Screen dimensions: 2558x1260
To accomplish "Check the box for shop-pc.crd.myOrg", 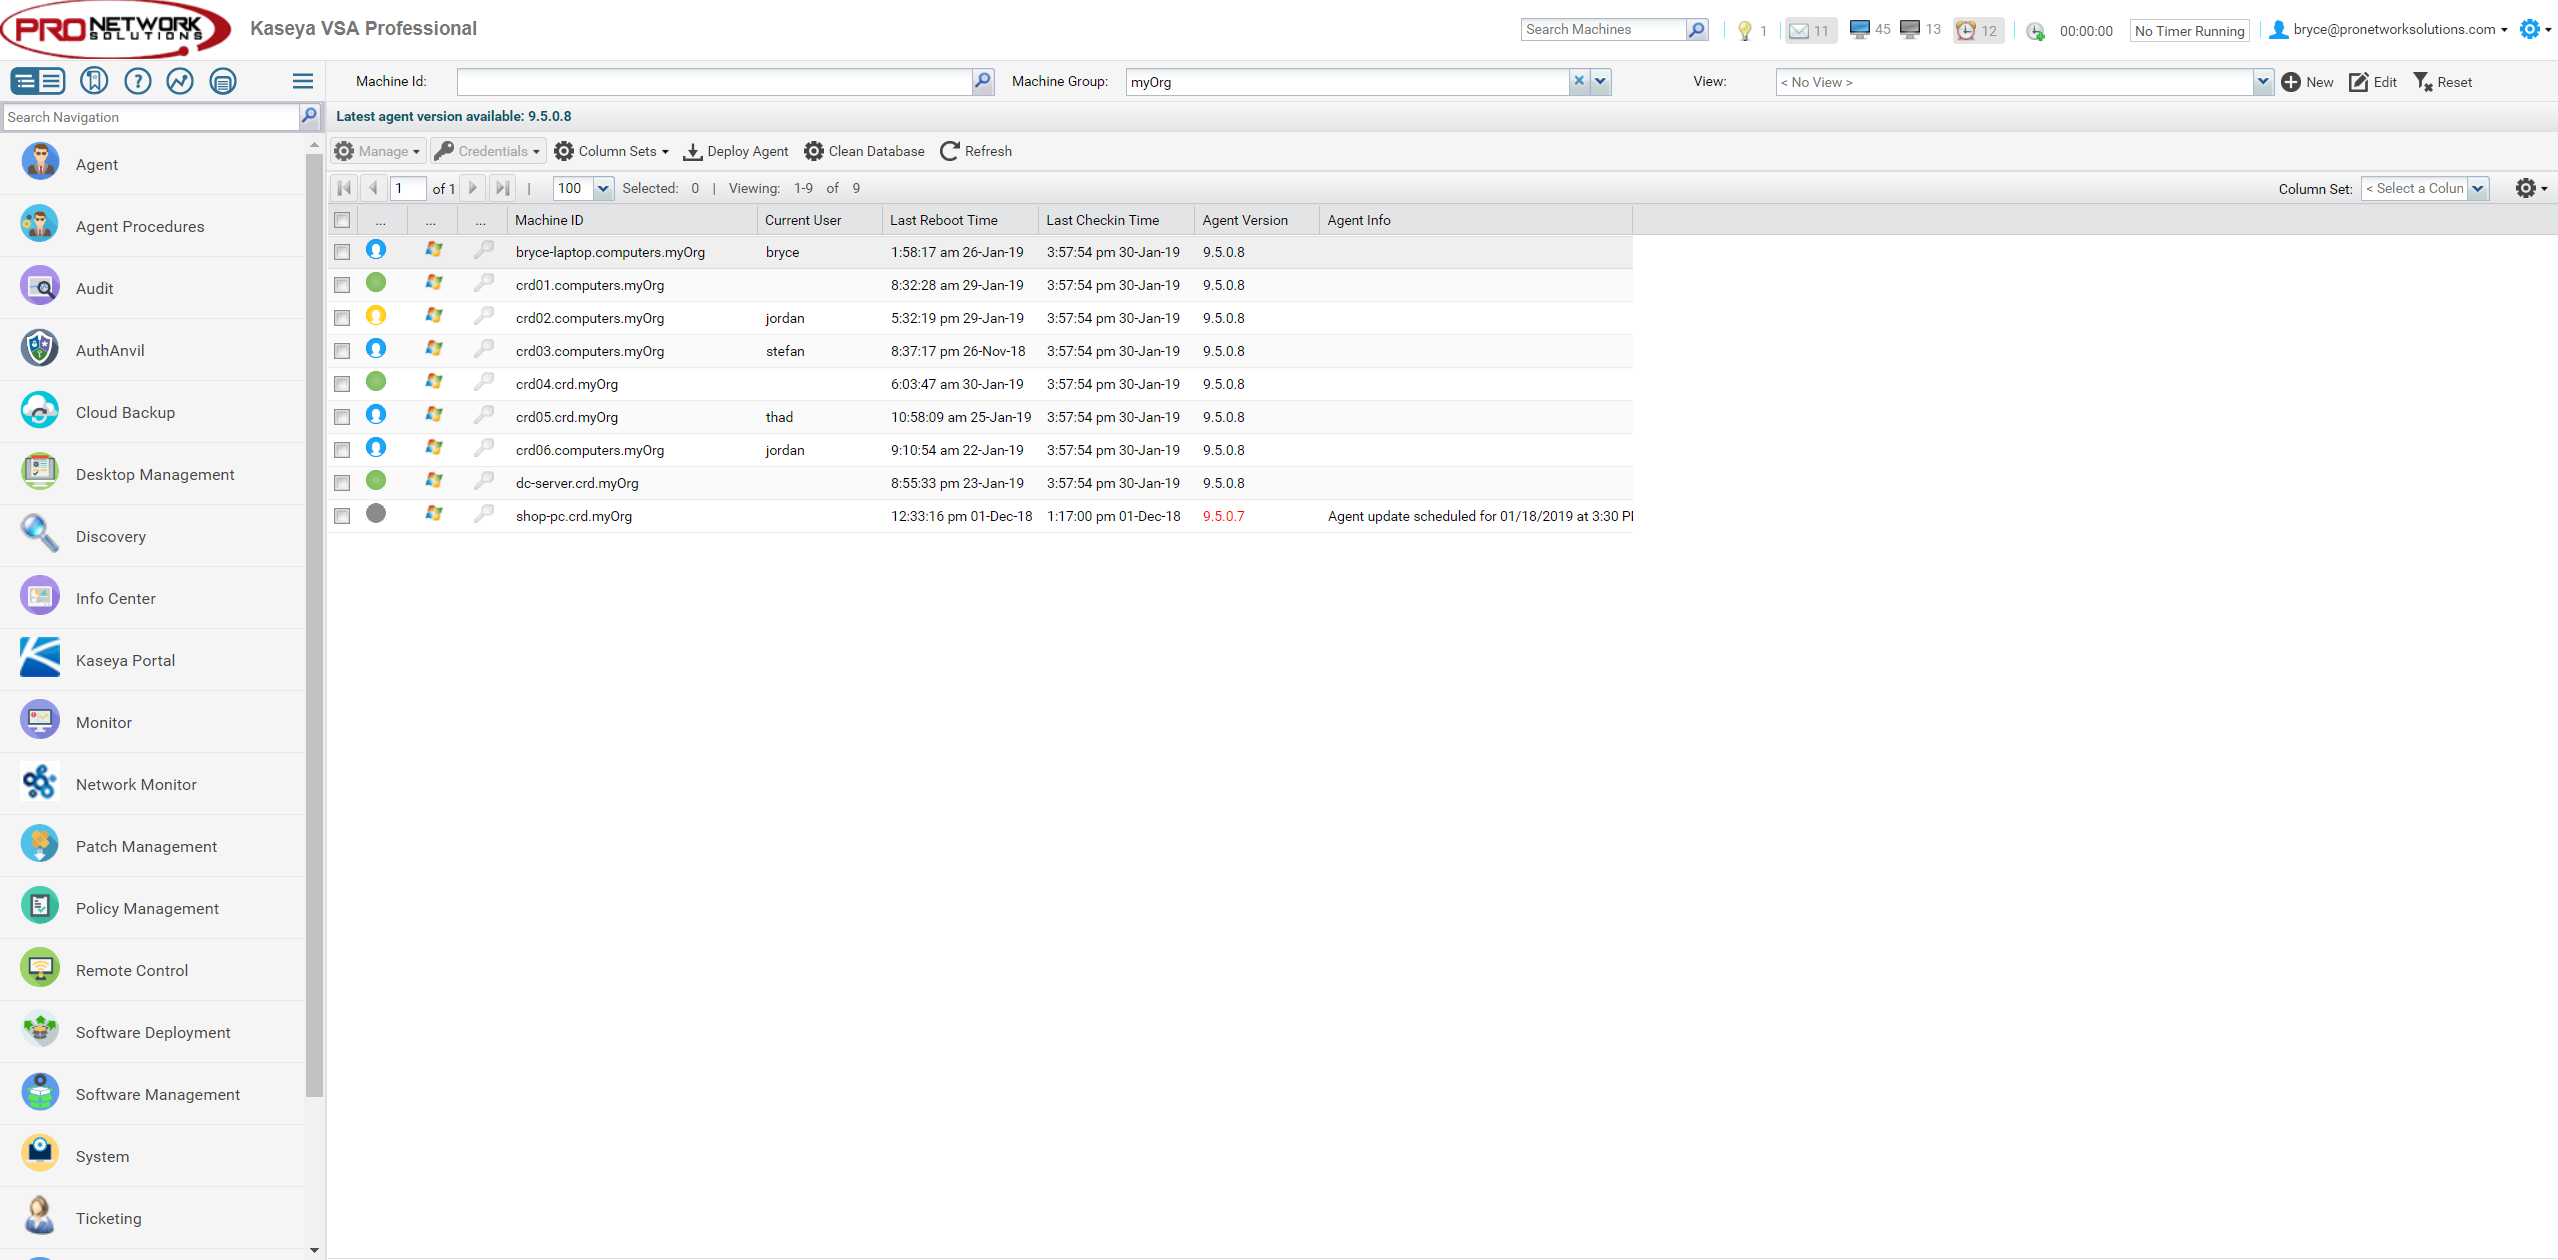I will 342,516.
